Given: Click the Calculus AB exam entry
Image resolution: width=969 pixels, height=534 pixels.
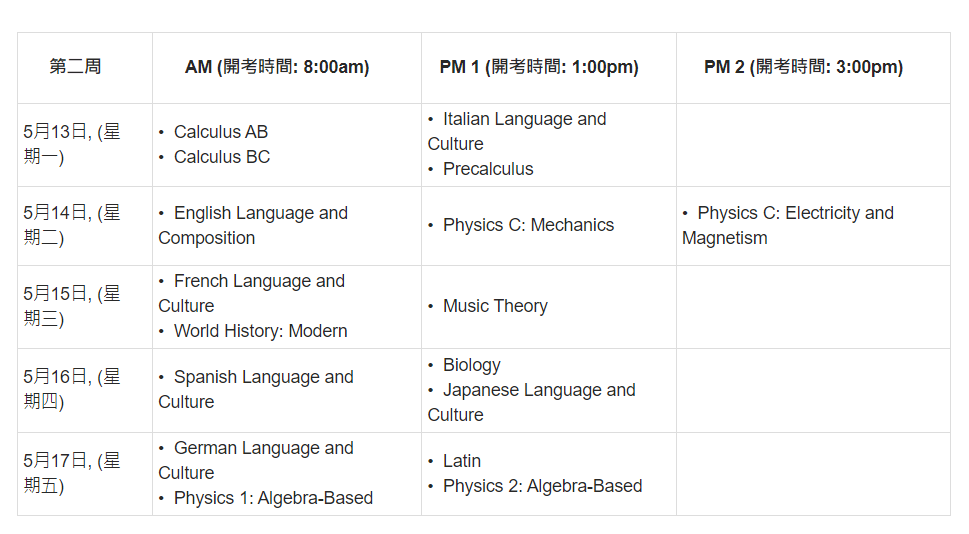Looking at the screenshot, I should pyautogui.click(x=220, y=132).
